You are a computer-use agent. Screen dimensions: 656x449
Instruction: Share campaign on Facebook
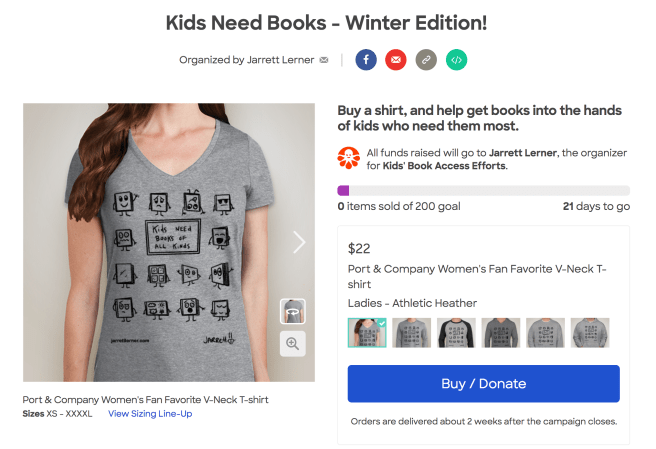(x=366, y=60)
